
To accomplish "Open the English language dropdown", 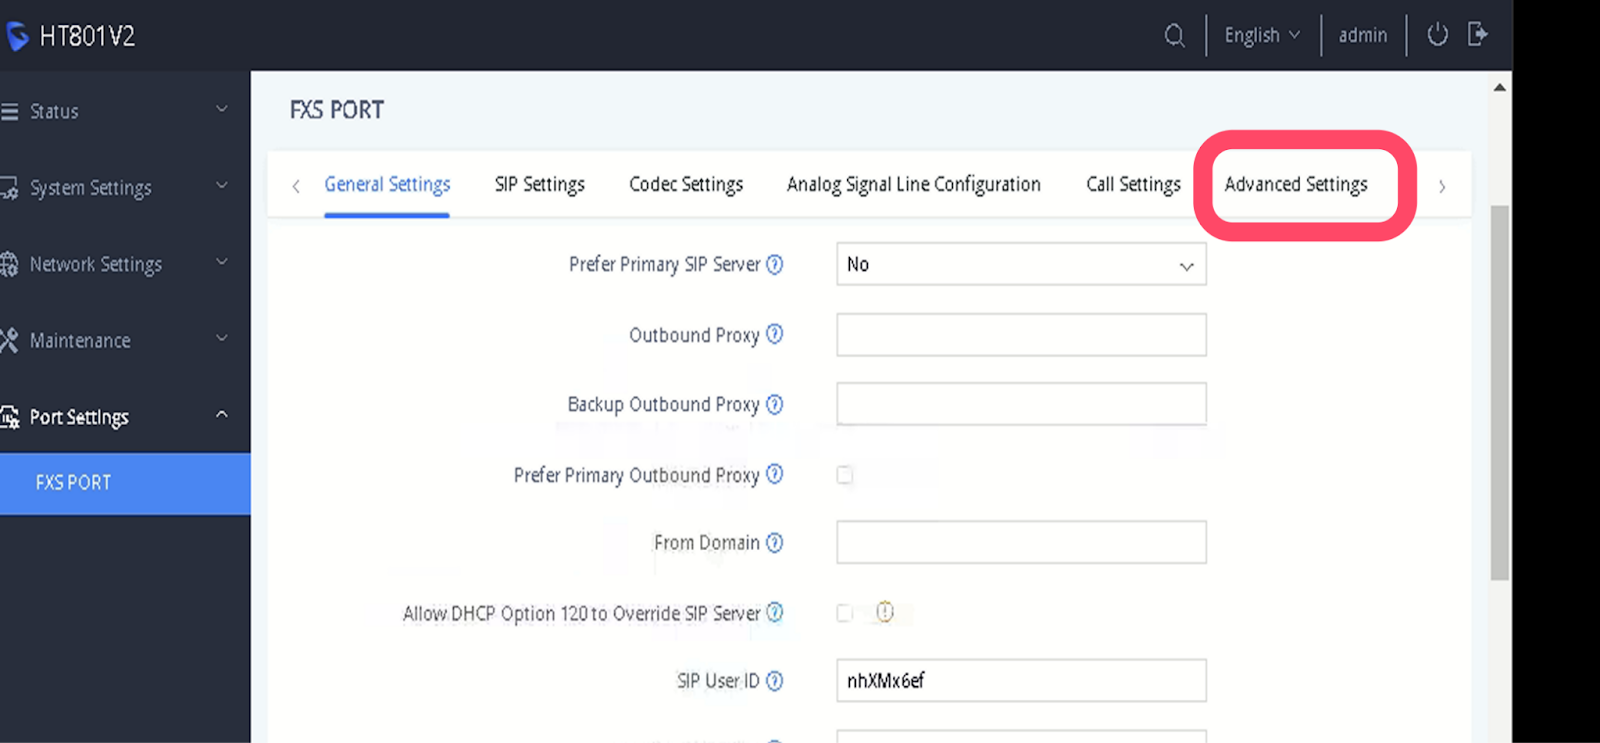I will (x=1262, y=36).
